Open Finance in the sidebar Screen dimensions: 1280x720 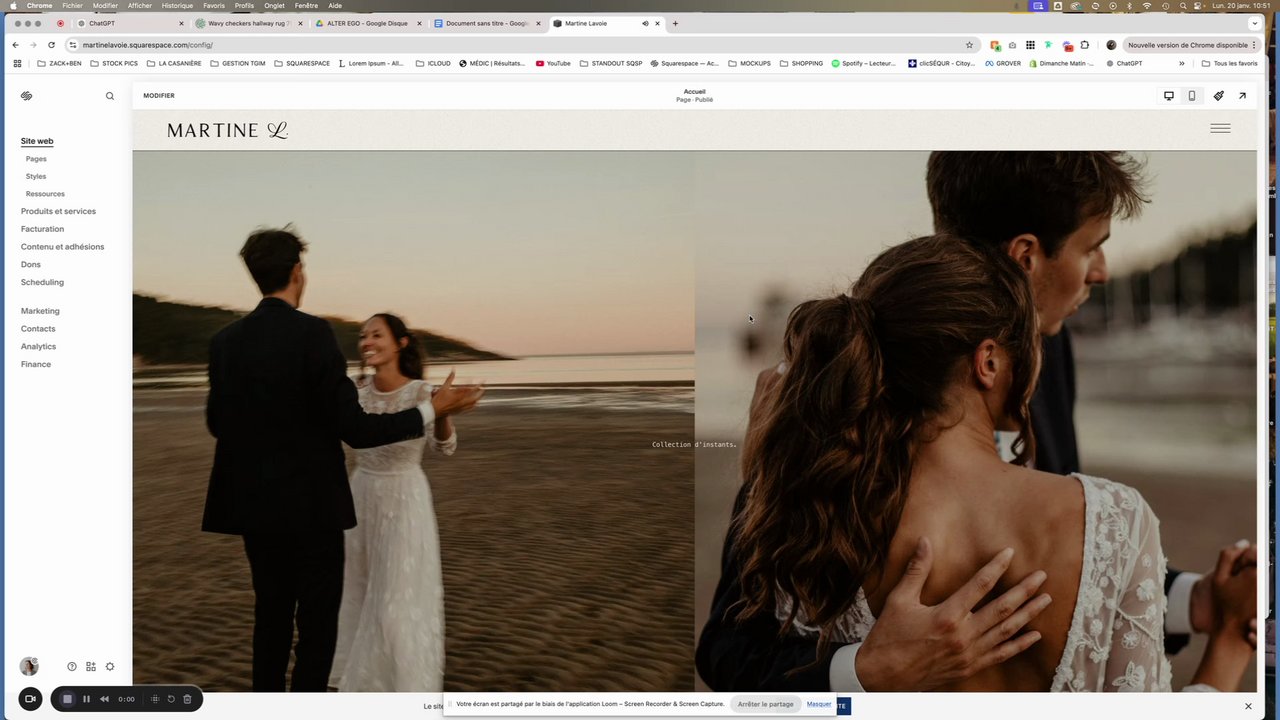[36, 364]
